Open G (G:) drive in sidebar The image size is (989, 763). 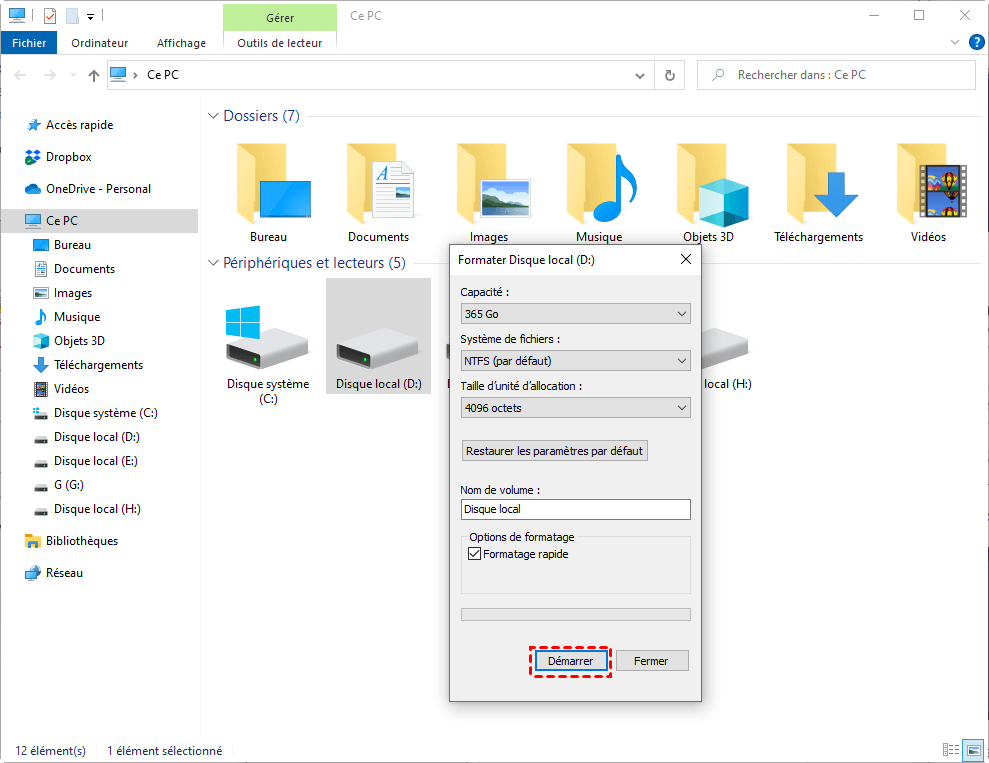point(68,485)
